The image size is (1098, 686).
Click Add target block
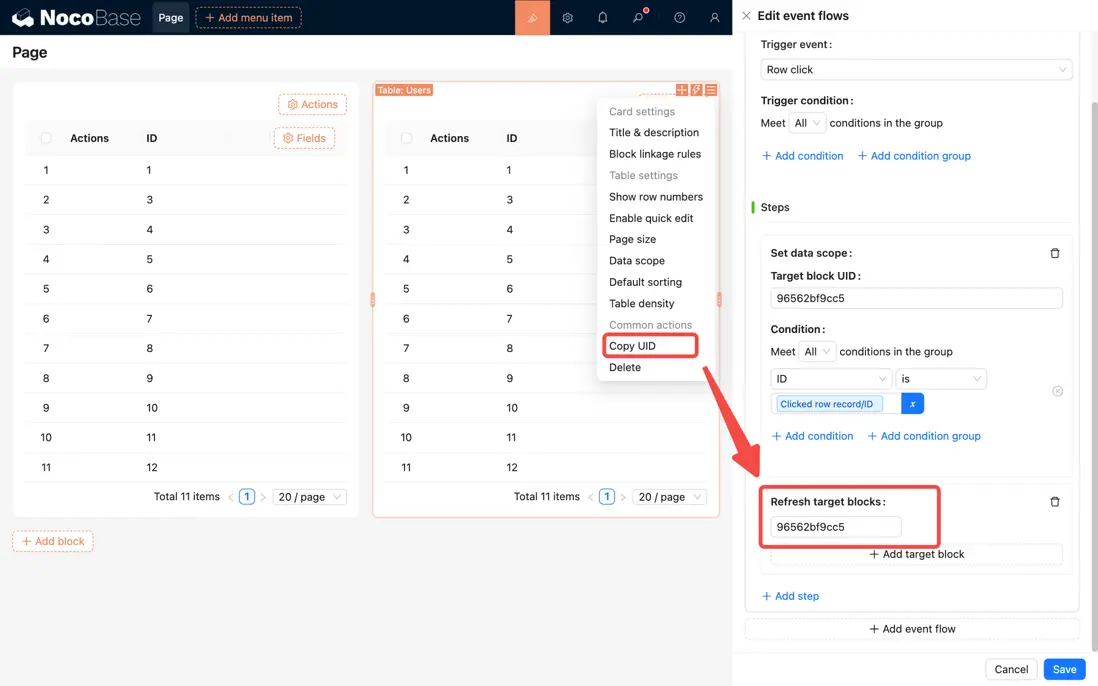coord(917,554)
